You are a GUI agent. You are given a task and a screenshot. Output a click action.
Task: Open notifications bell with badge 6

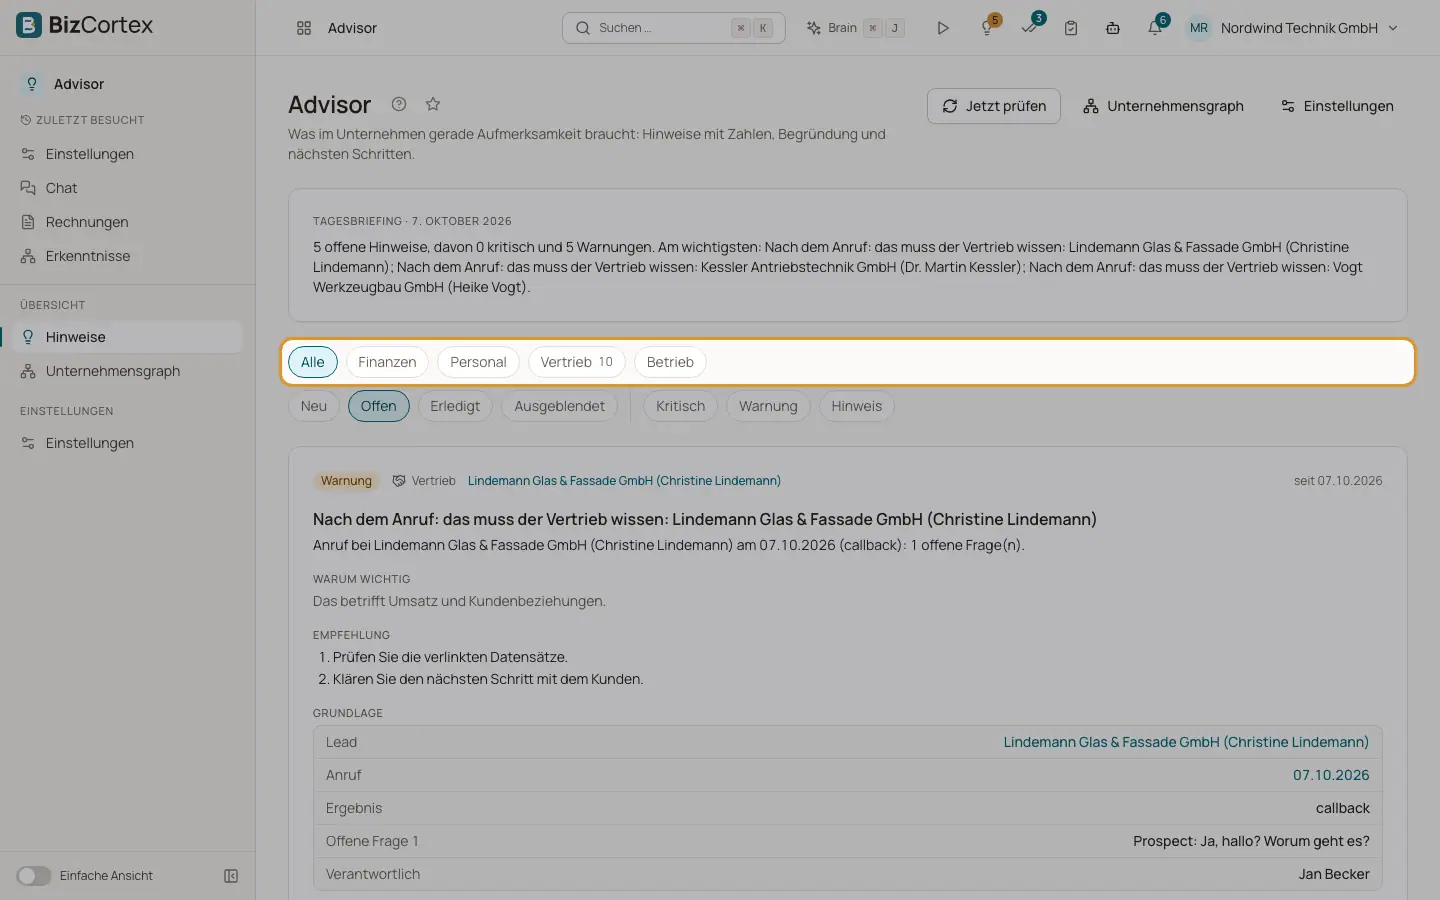coord(1156,27)
